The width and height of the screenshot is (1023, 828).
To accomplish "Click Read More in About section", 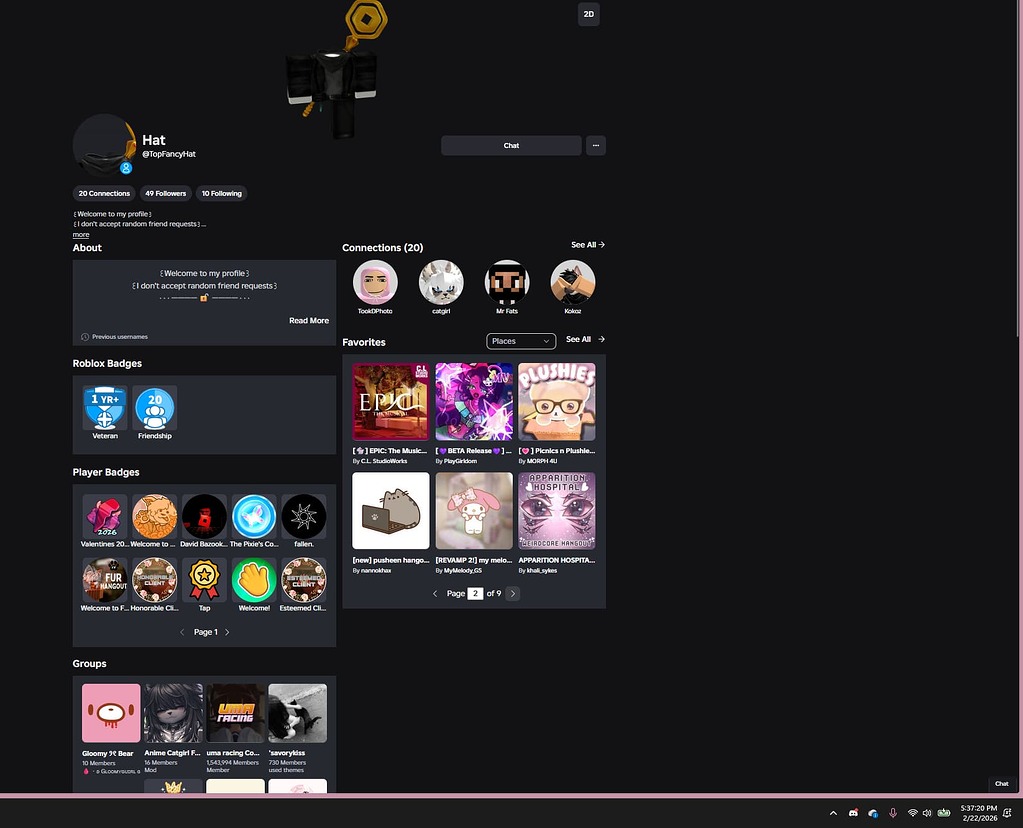I will point(309,320).
